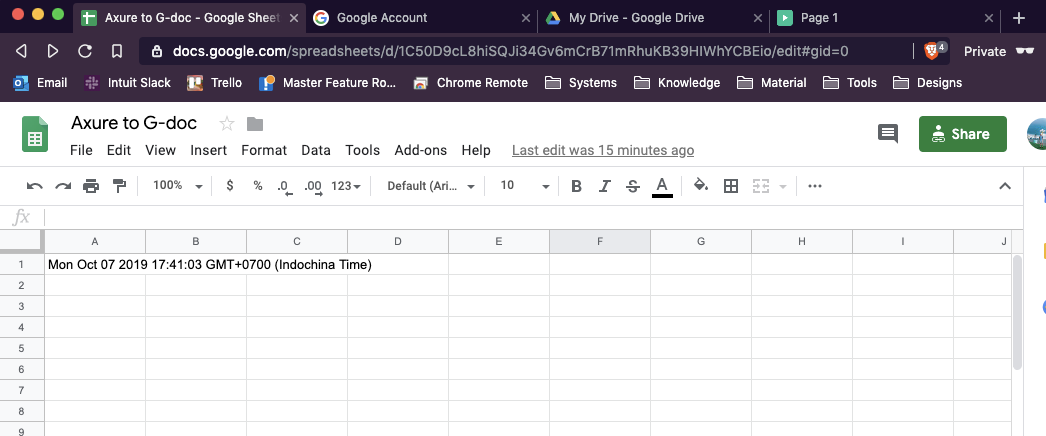Click the move to folder icon
The width and height of the screenshot is (1046, 436).
pyautogui.click(x=255, y=124)
